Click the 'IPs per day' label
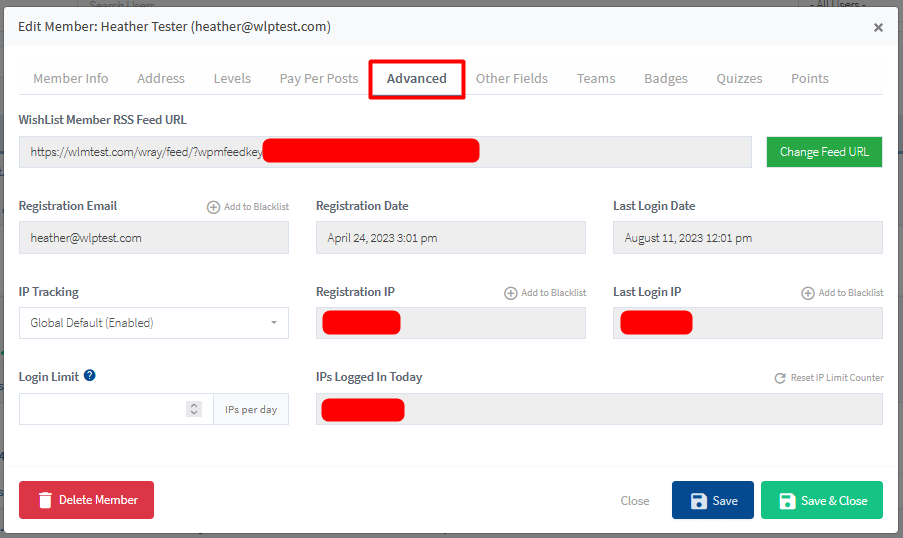 (x=251, y=410)
